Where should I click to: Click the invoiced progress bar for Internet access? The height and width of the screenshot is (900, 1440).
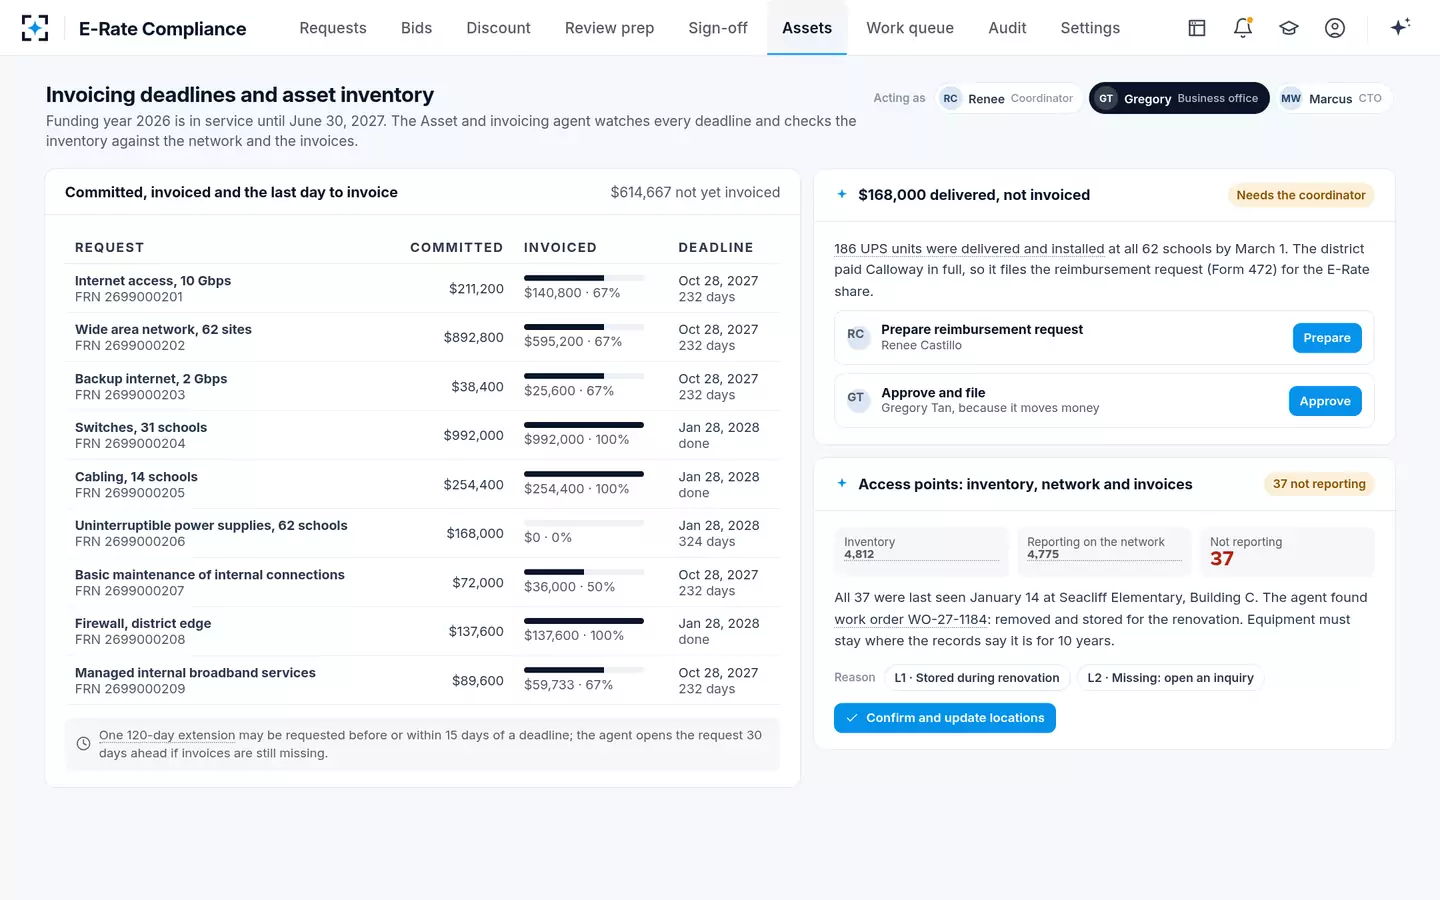click(584, 278)
